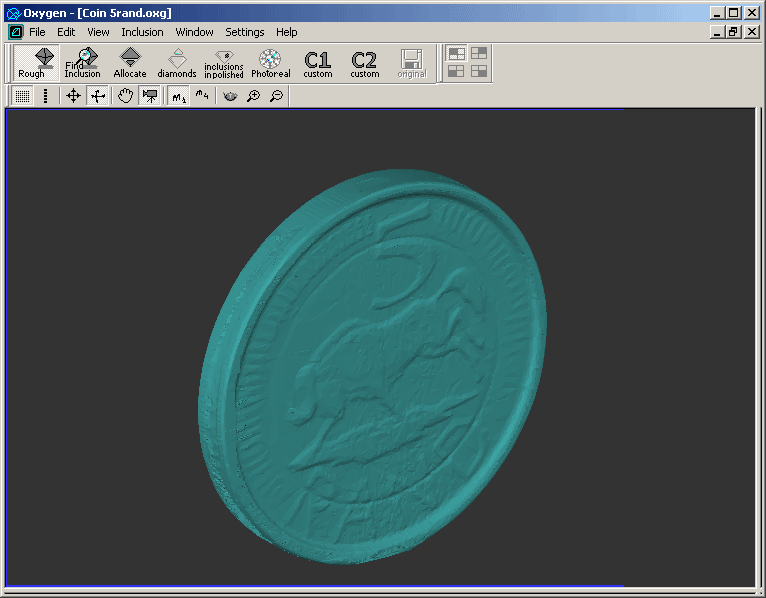
Task: Toggle the bottom-right viewport layout pane
Action: pos(479,71)
